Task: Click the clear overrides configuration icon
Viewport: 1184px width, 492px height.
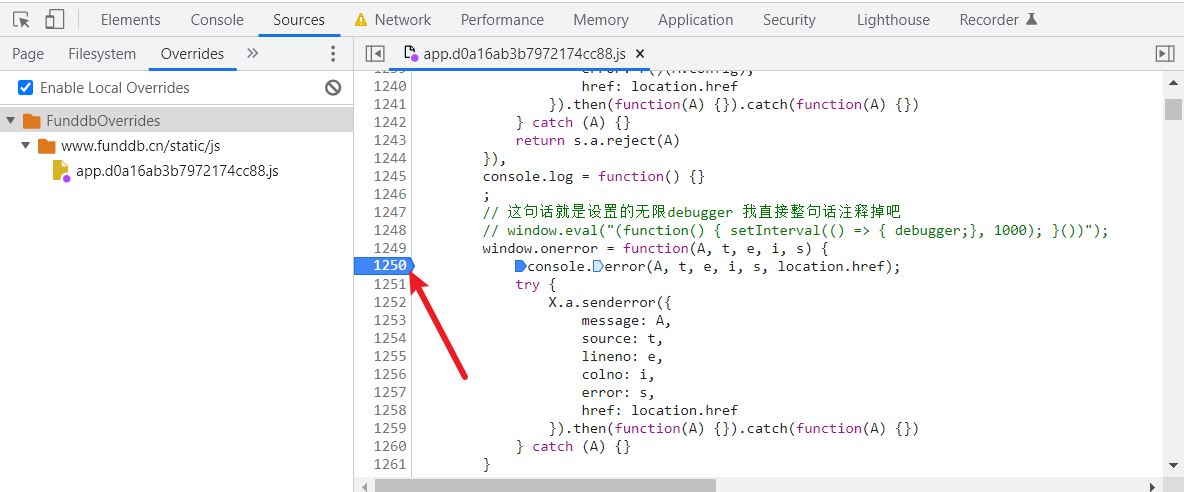Action: coord(333,88)
